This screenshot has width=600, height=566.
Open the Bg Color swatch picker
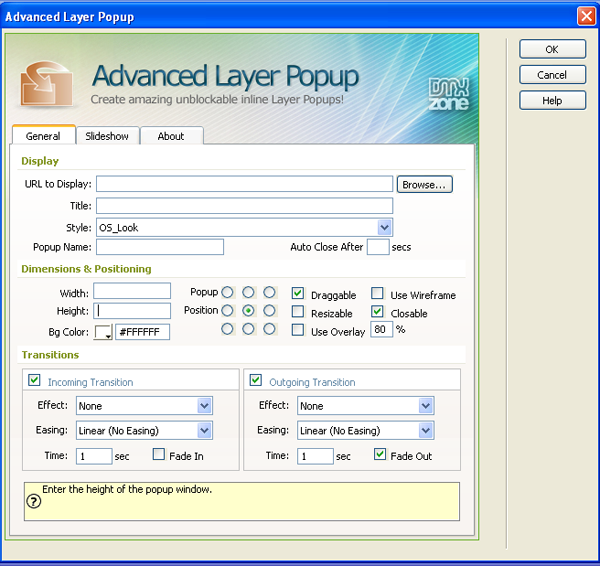coord(103,332)
